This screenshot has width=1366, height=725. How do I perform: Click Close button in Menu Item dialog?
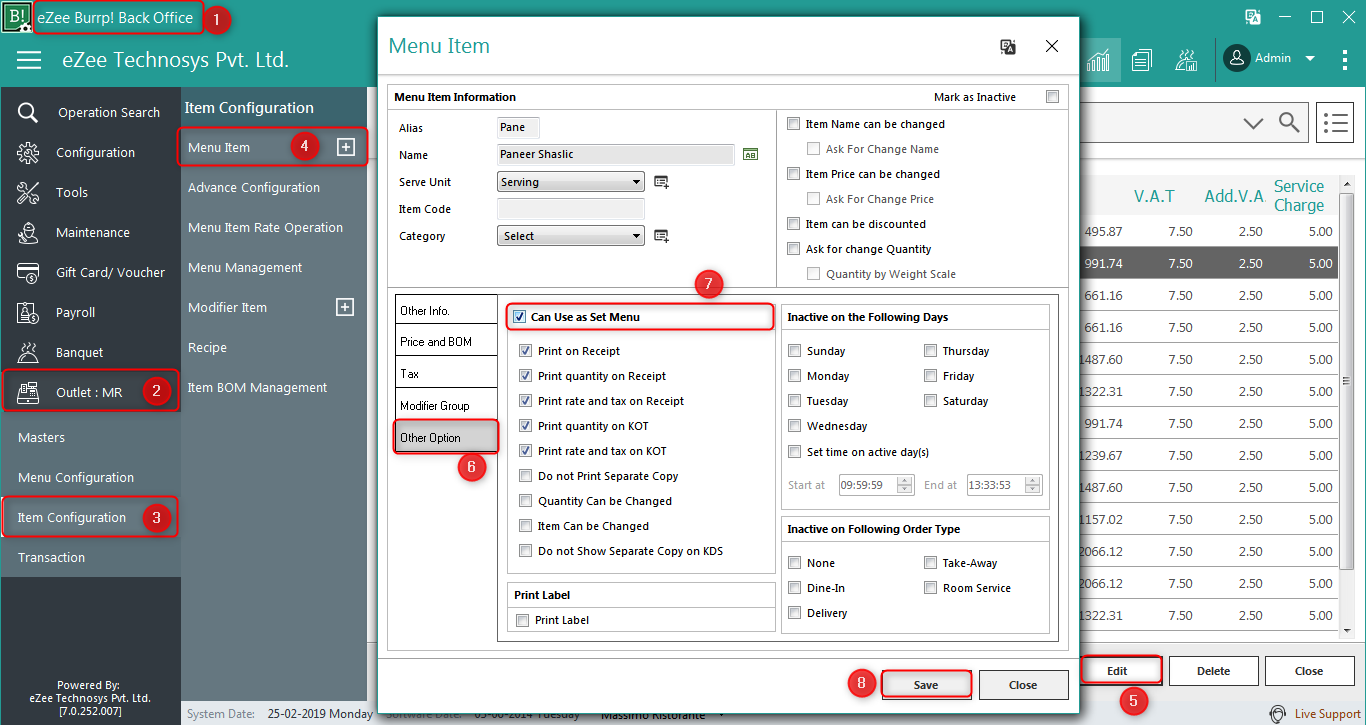coord(1023,685)
